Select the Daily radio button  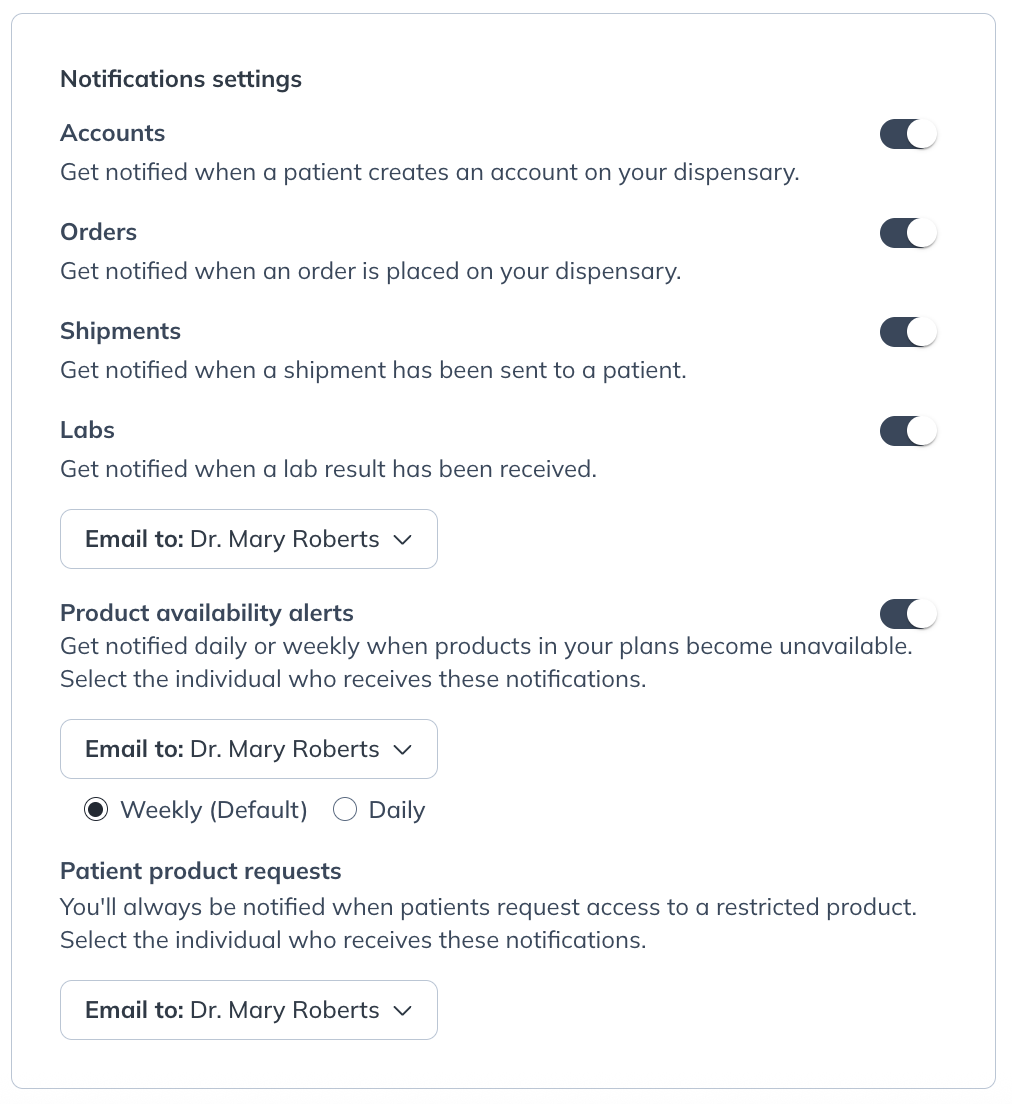click(345, 810)
